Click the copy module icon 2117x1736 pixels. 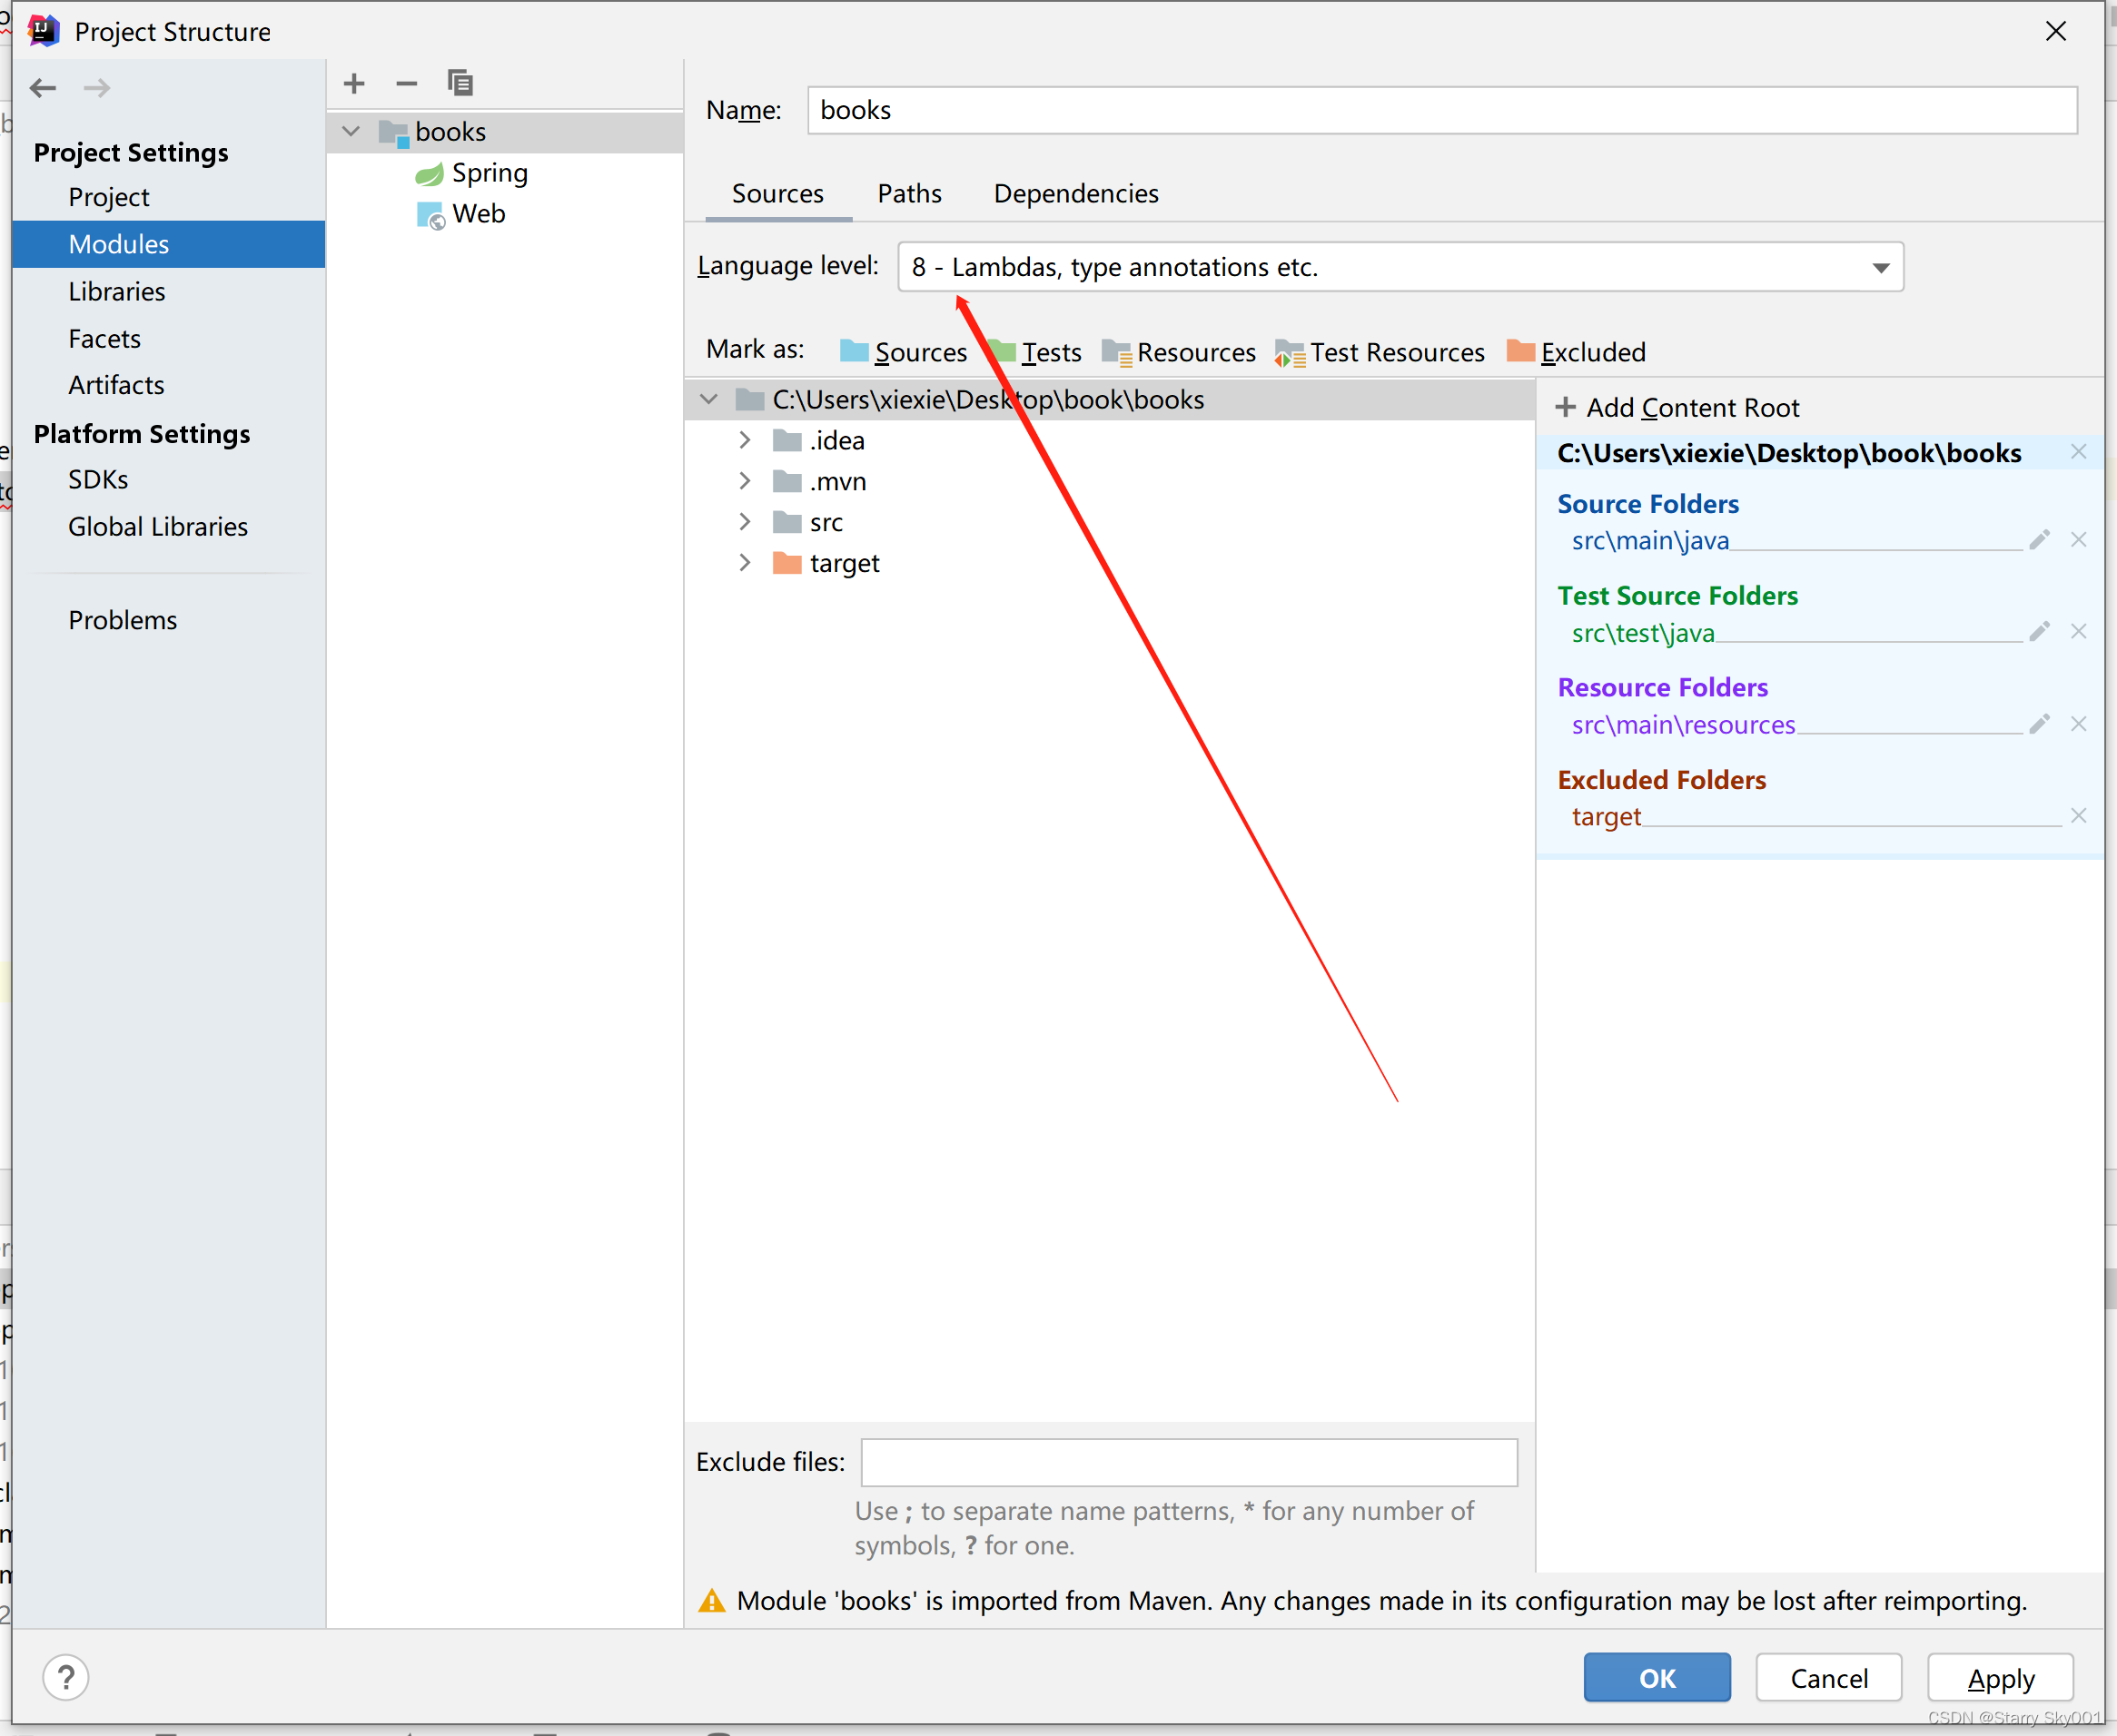pos(460,83)
